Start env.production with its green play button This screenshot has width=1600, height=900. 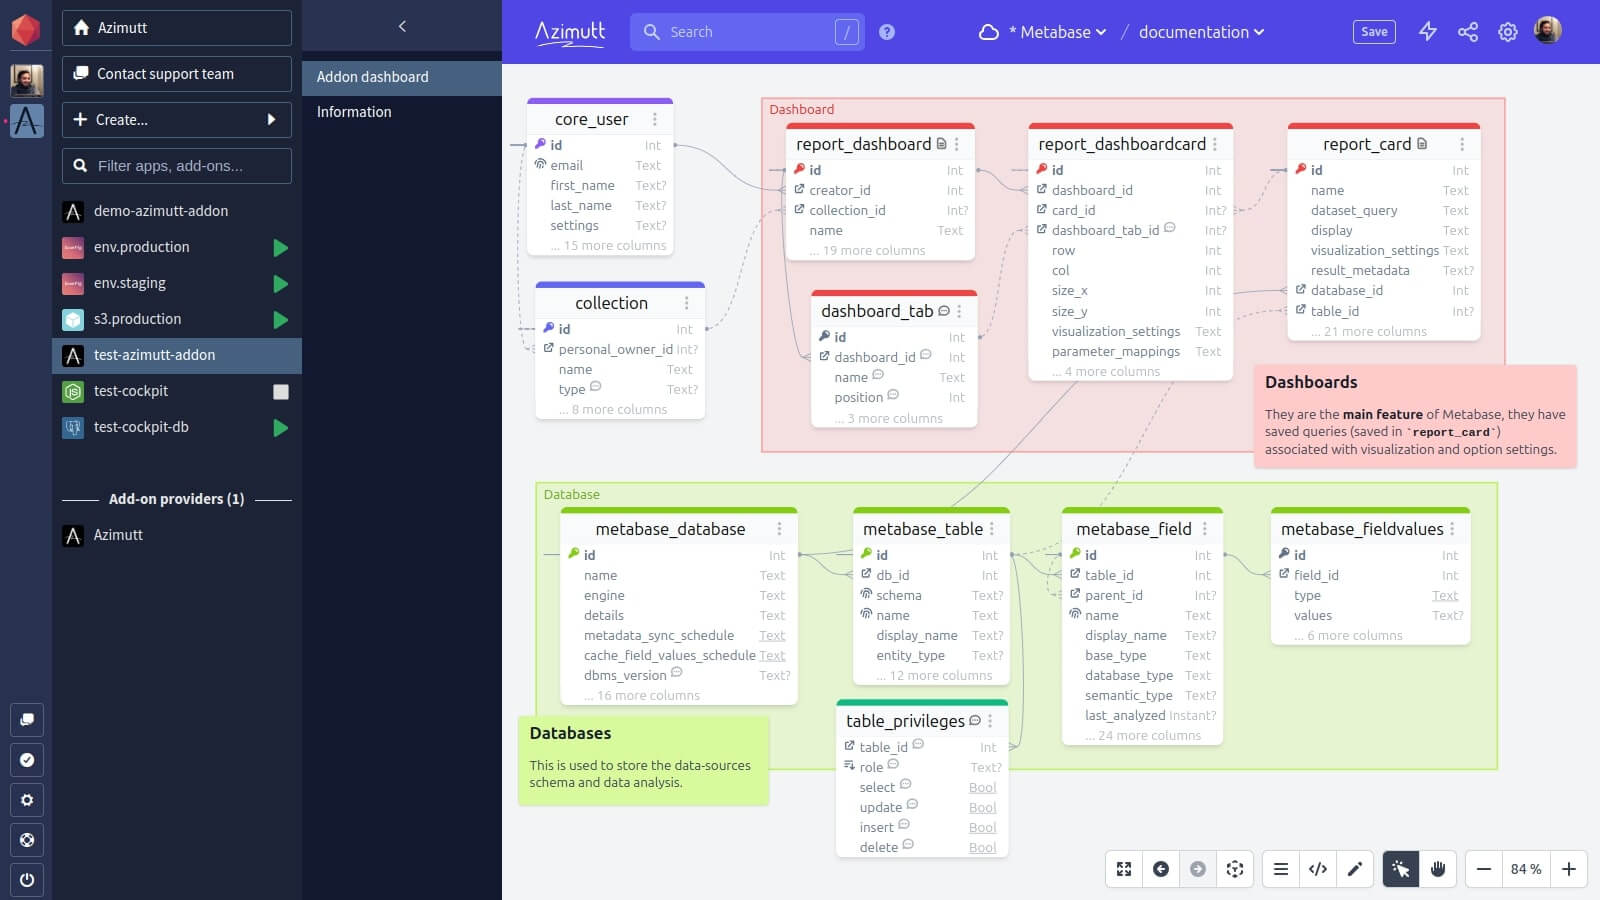281,247
